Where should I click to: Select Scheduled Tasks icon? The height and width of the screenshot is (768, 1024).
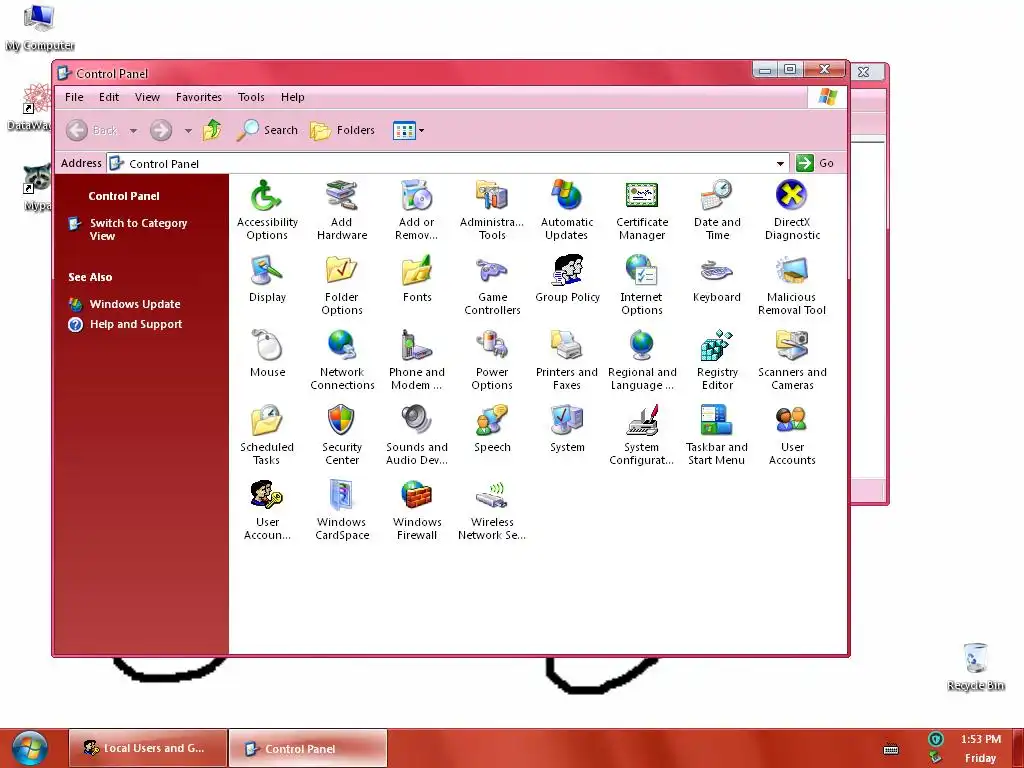(266, 435)
